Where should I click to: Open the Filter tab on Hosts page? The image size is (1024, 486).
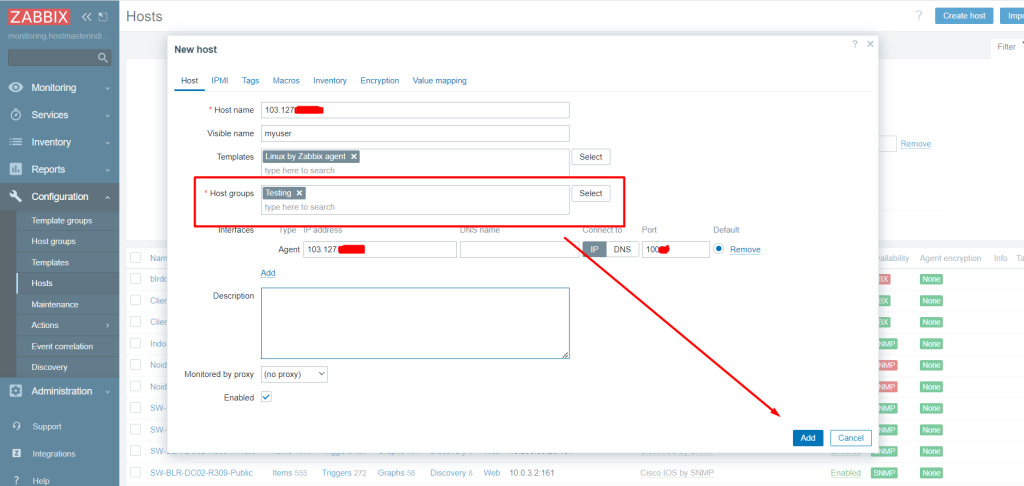(x=1006, y=47)
